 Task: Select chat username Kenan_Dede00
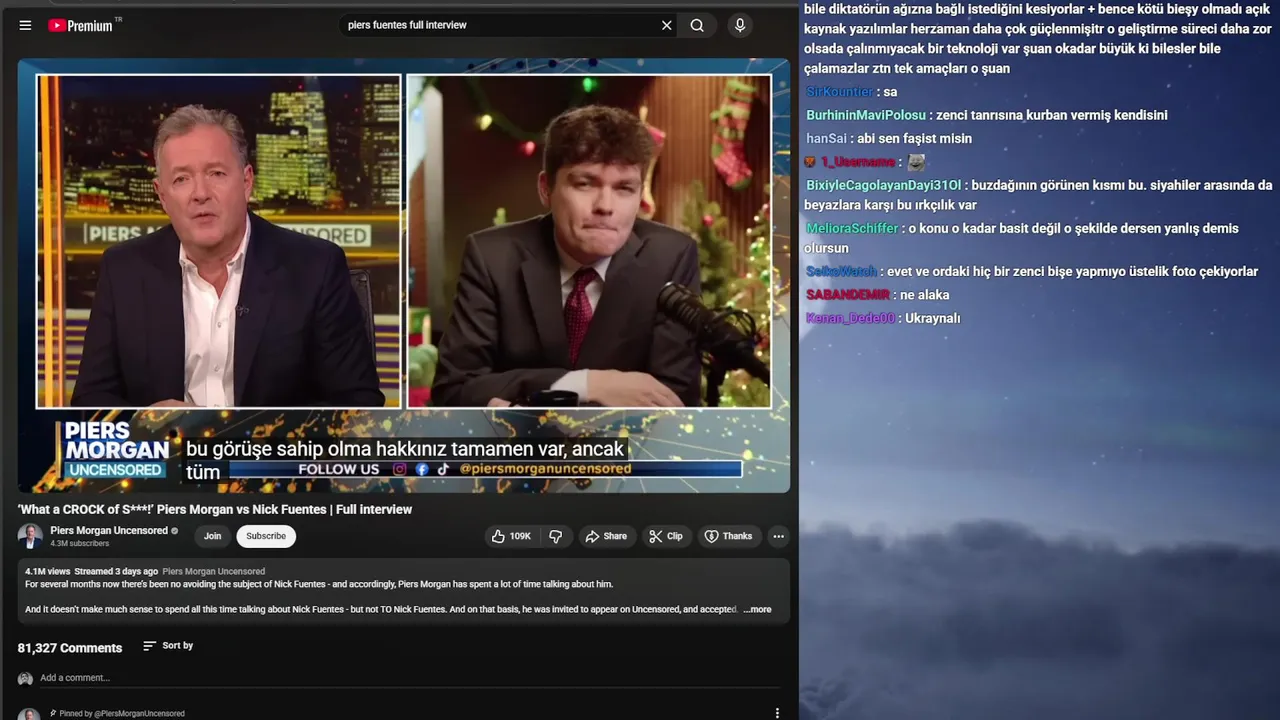[850, 318]
